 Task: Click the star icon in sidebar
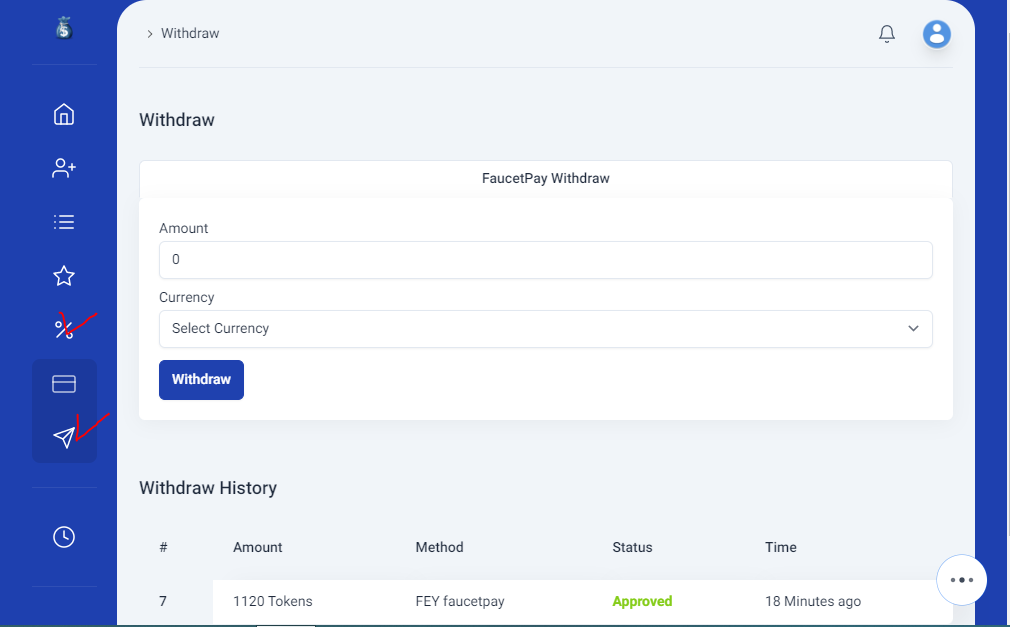(x=64, y=276)
